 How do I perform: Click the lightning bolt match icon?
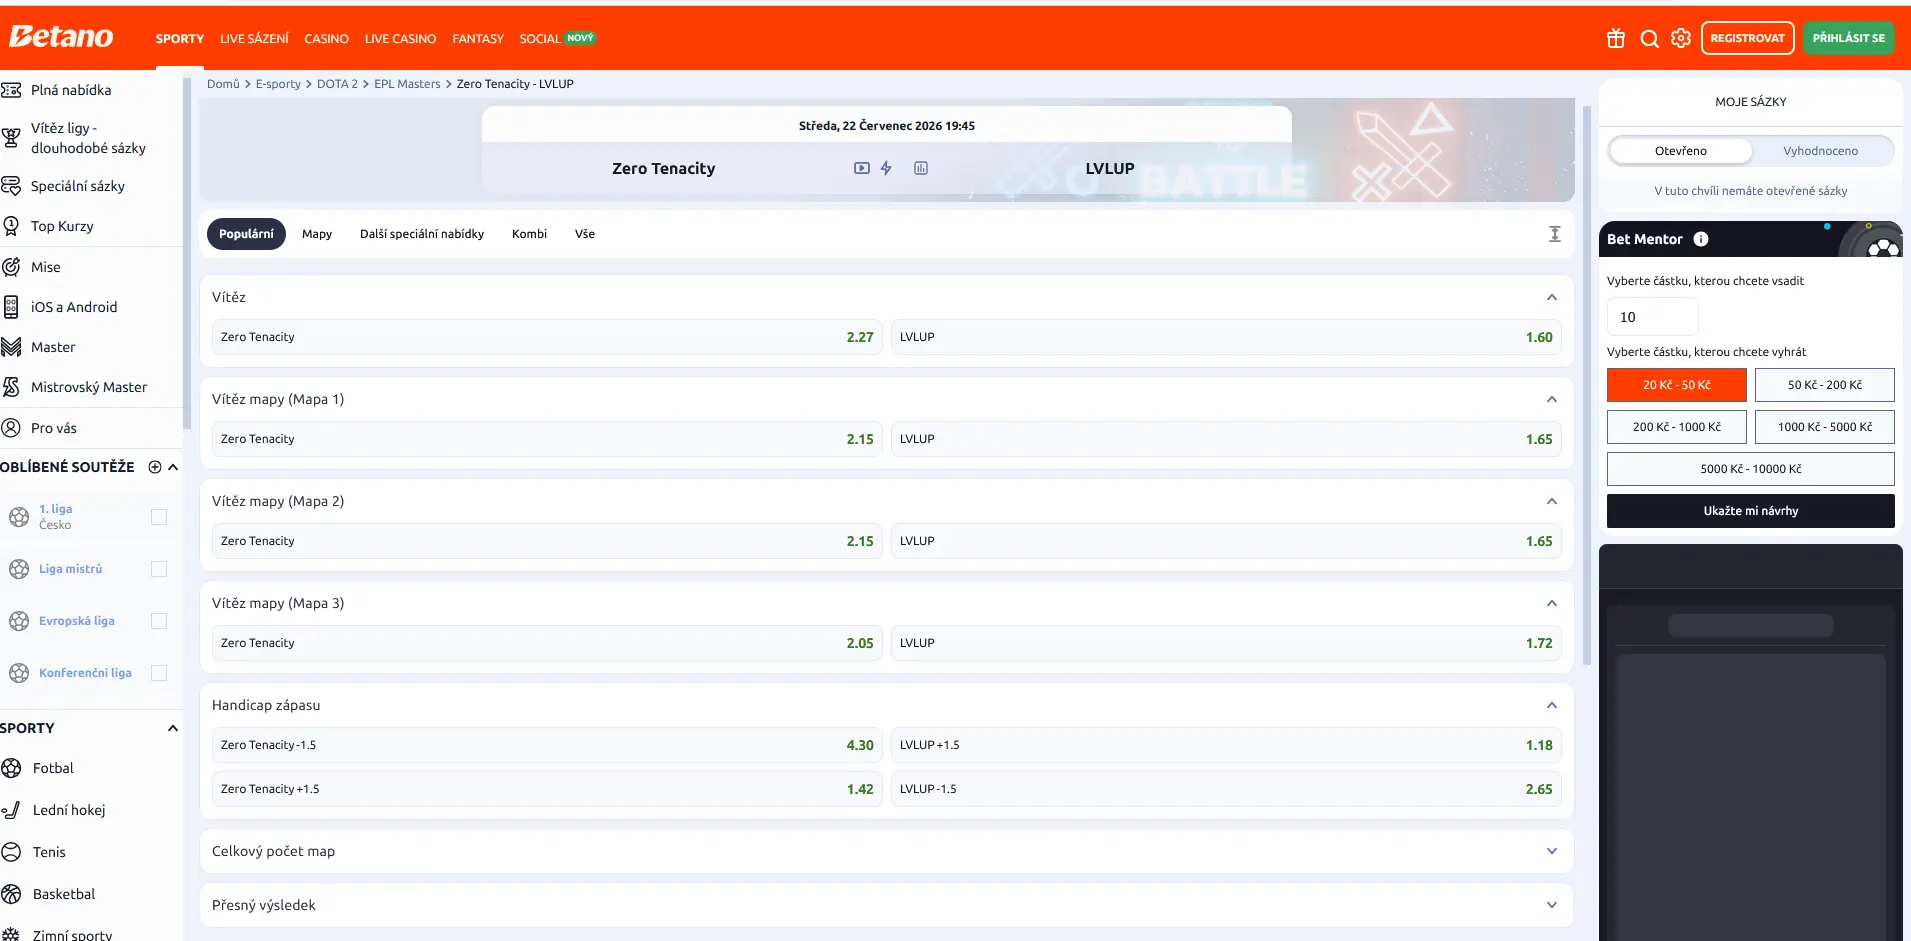point(886,168)
